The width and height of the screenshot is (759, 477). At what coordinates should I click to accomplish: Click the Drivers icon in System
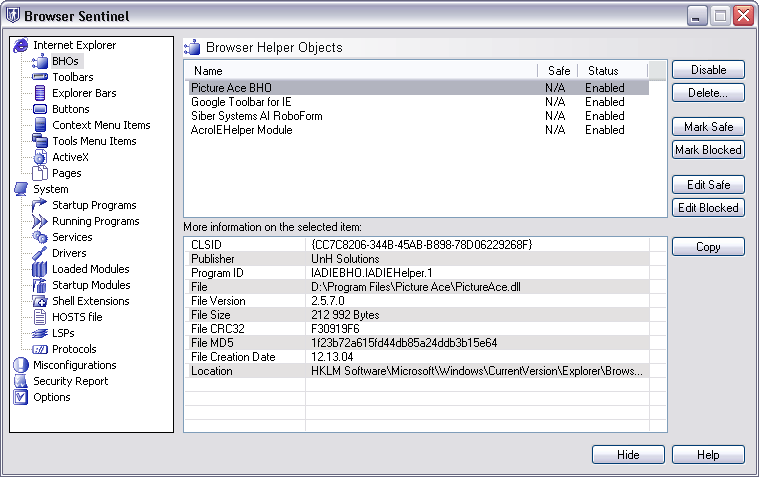(40, 253)
